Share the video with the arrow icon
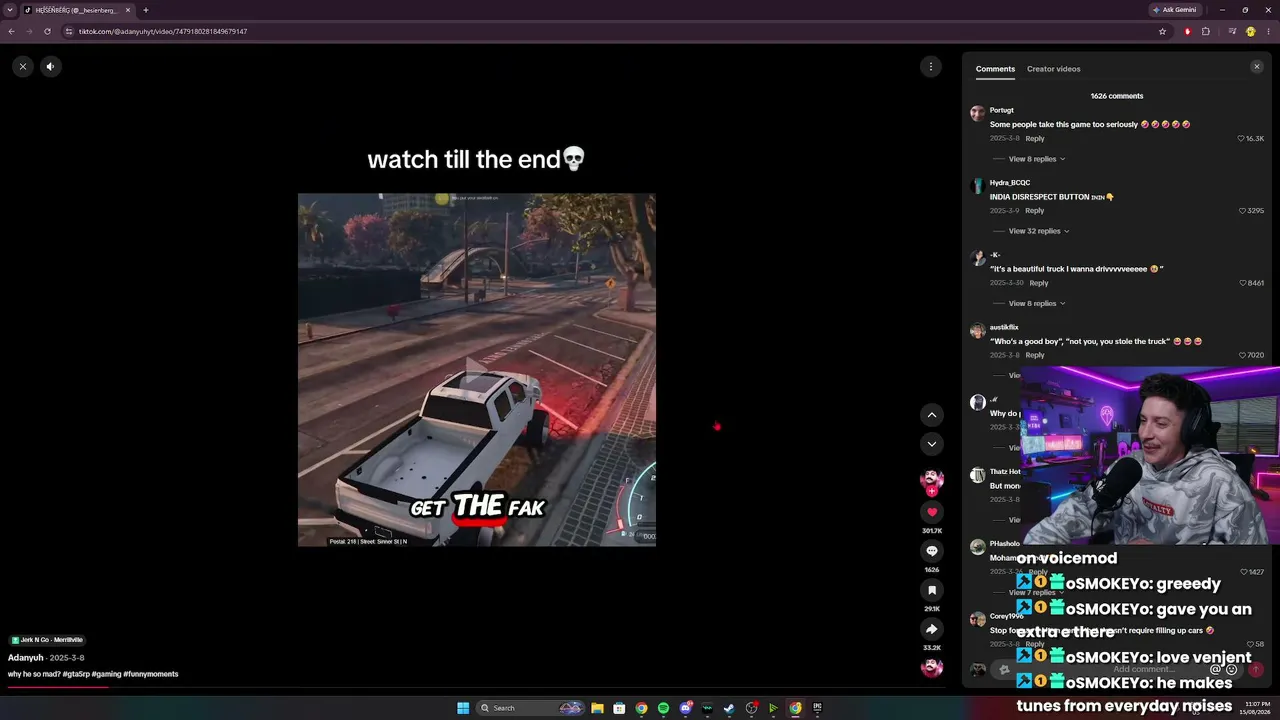Screen dimensions: 1280x720 click(932, 629)
